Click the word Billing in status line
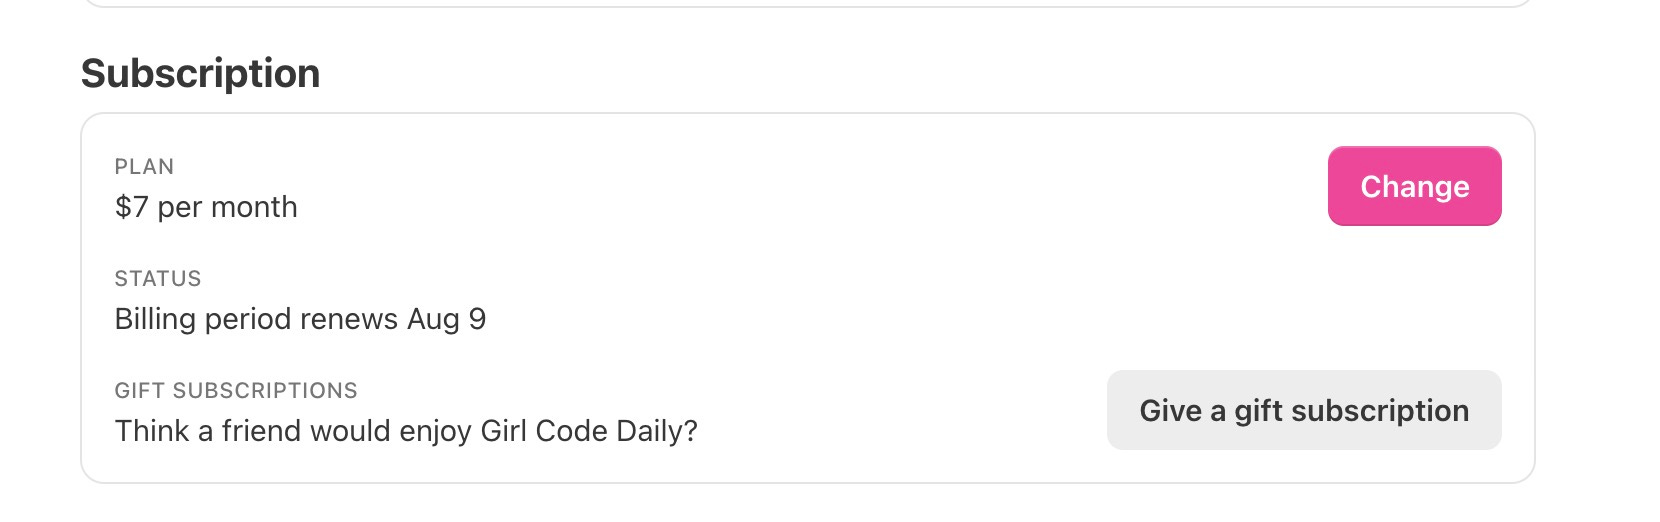The image size is (1660, 522). click(155, 319)
